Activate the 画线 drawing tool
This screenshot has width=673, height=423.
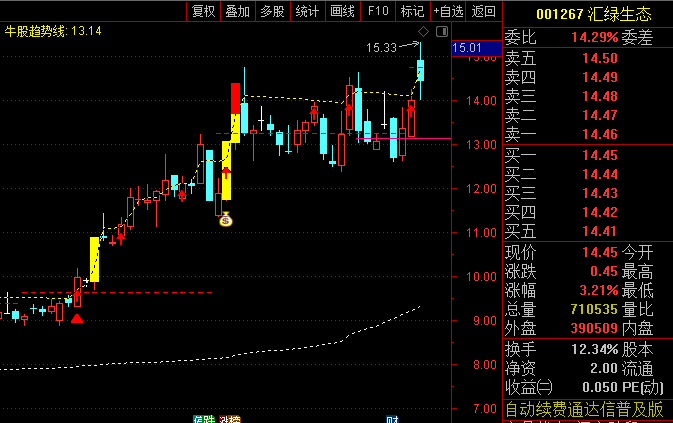tap(343, 11)
